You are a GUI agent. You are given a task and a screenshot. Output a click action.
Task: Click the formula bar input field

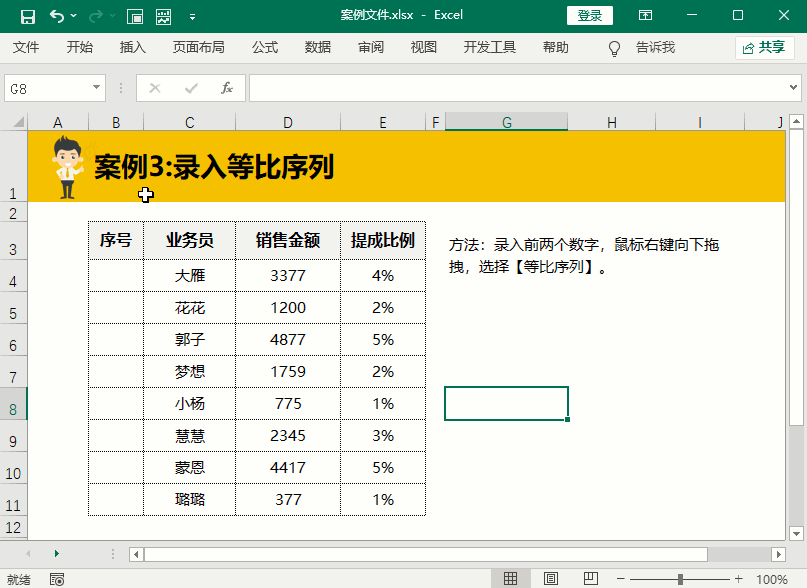tap(520, 88)
